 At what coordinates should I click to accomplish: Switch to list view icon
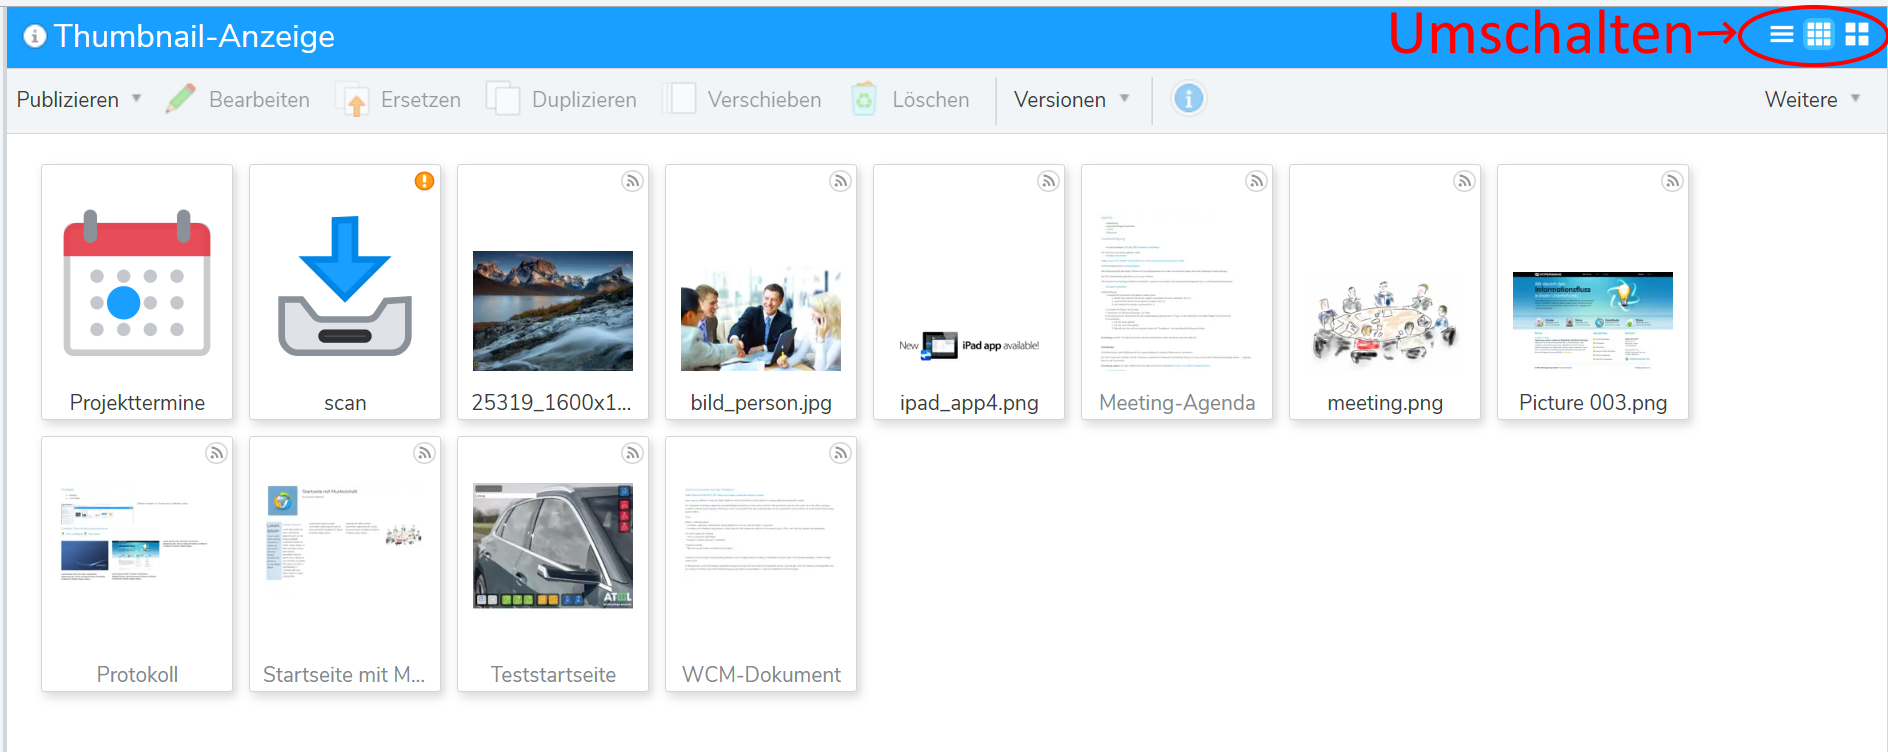pos(1781,35)
